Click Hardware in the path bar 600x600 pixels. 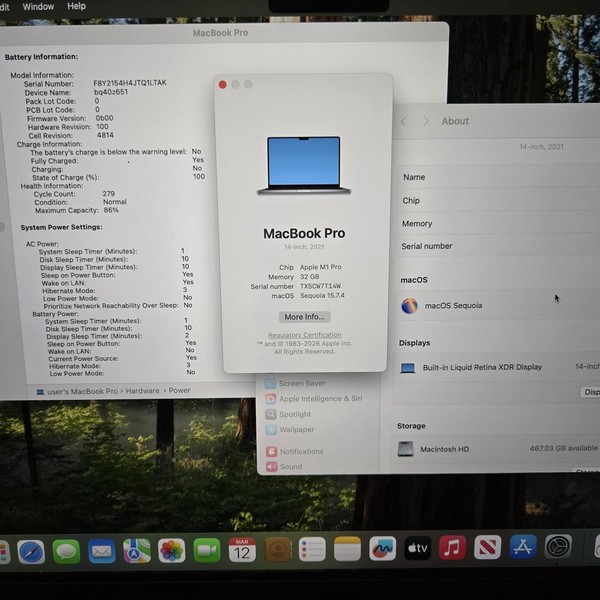[x=142, y=391]
